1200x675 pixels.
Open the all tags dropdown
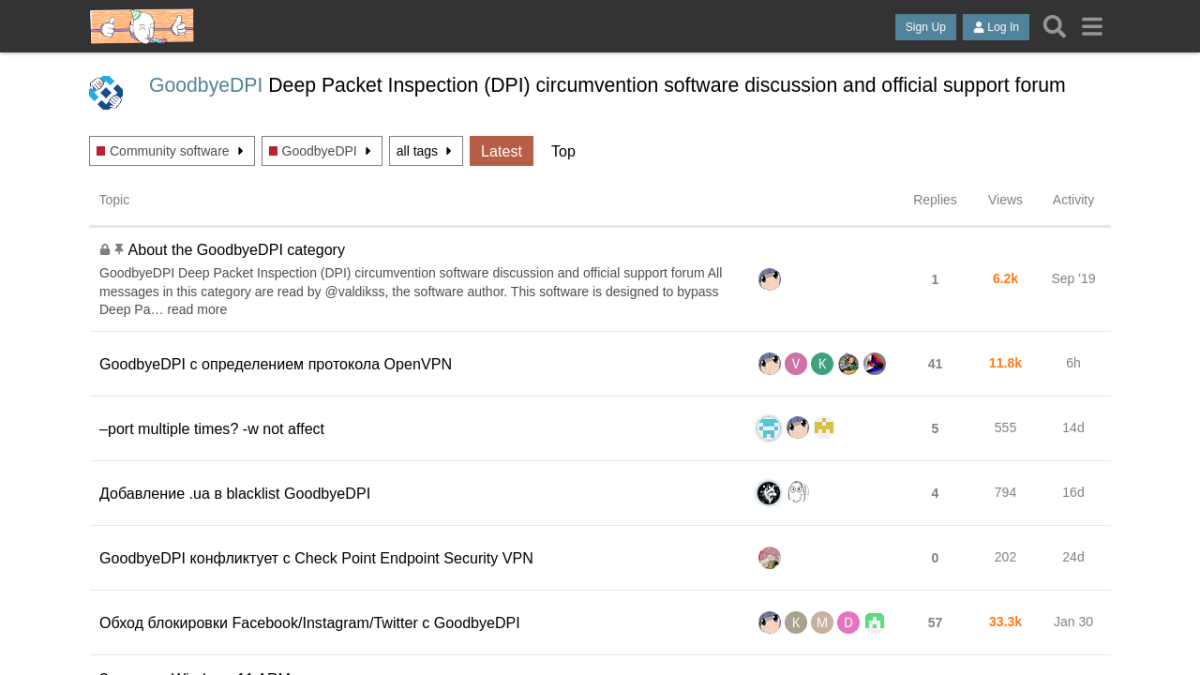pos(426,151)
